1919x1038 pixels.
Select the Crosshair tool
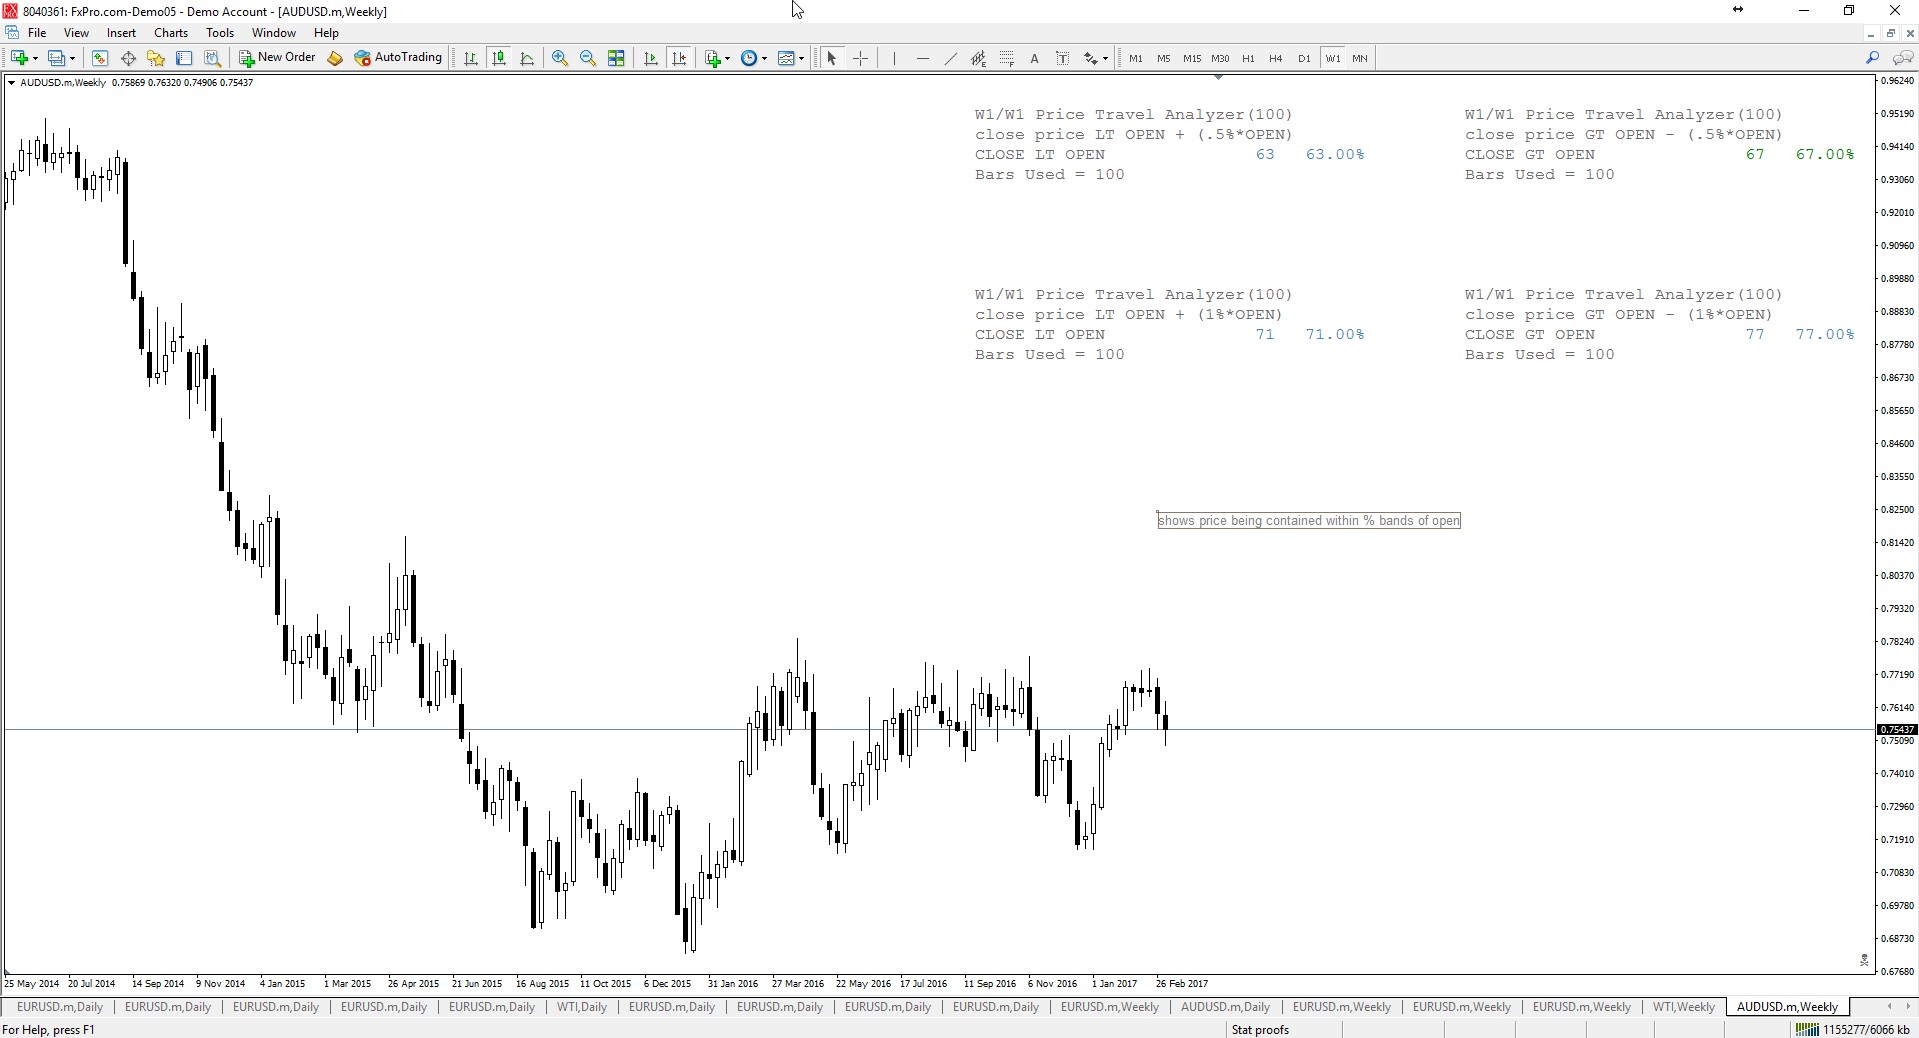tap(860, 58)
